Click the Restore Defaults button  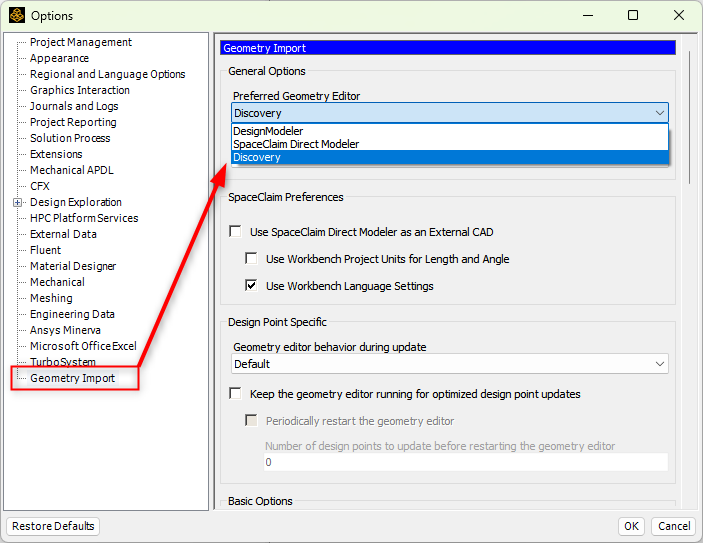[x=53, y=526]
